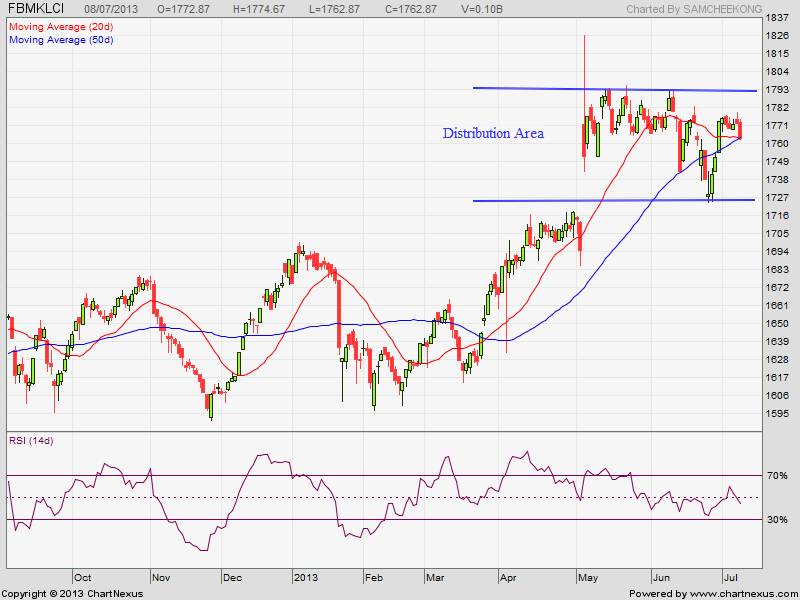The height and width of the screenshot is (600, 800).
Task: Click the upper blue resistance line at 1793
Action: point(615,89)
